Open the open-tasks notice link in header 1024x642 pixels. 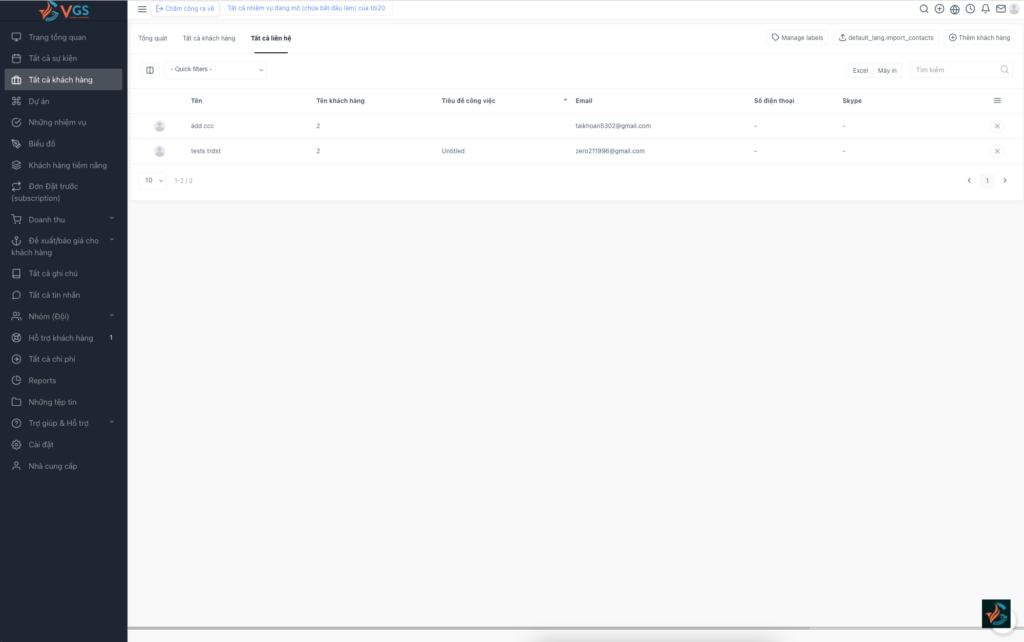coord(306,8)
